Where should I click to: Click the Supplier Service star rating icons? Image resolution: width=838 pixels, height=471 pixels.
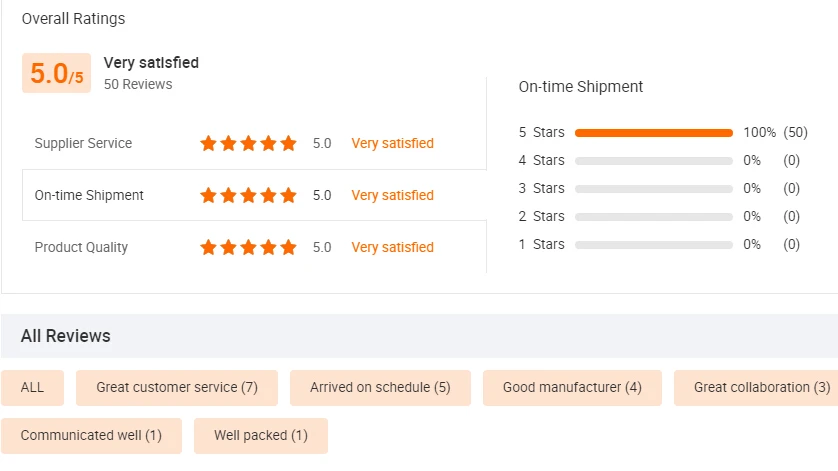coord(248,143)
